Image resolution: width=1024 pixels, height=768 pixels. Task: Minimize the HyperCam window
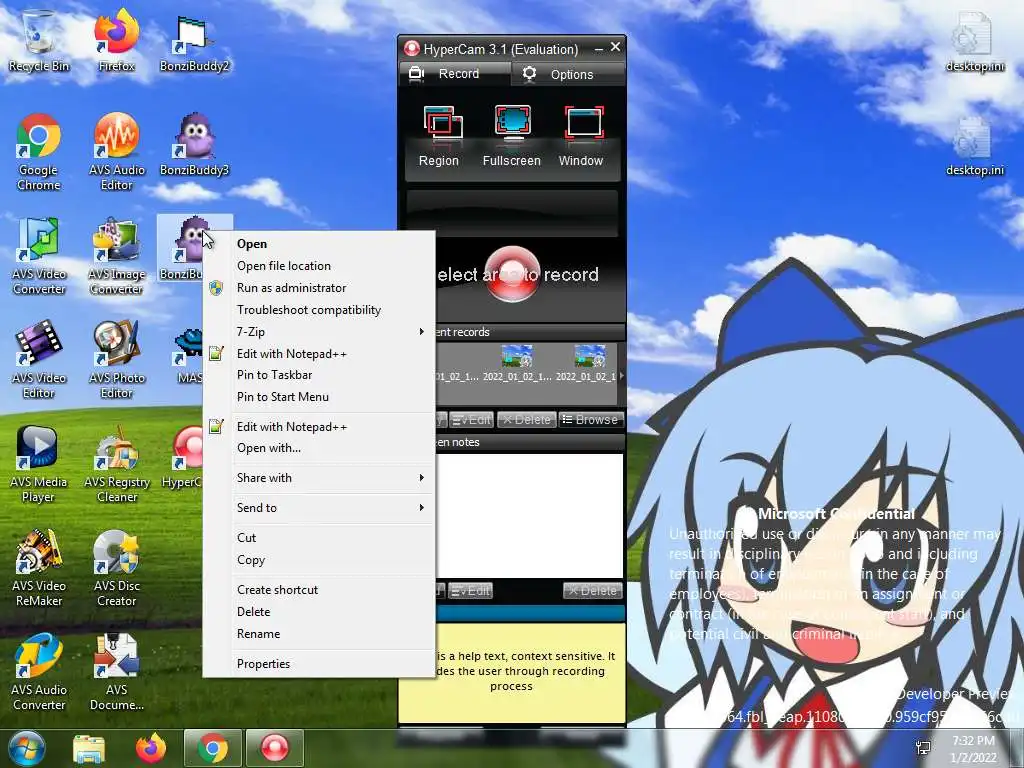tap(598, 48)
